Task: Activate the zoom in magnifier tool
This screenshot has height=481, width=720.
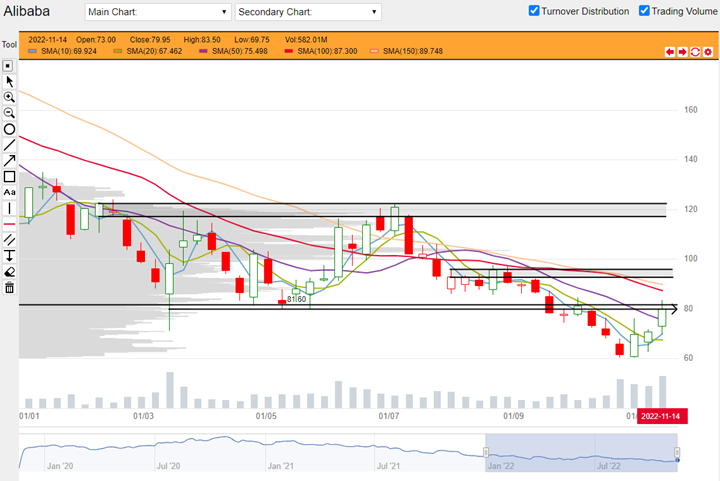Action: pyautogui.click(x=9, y=97)
